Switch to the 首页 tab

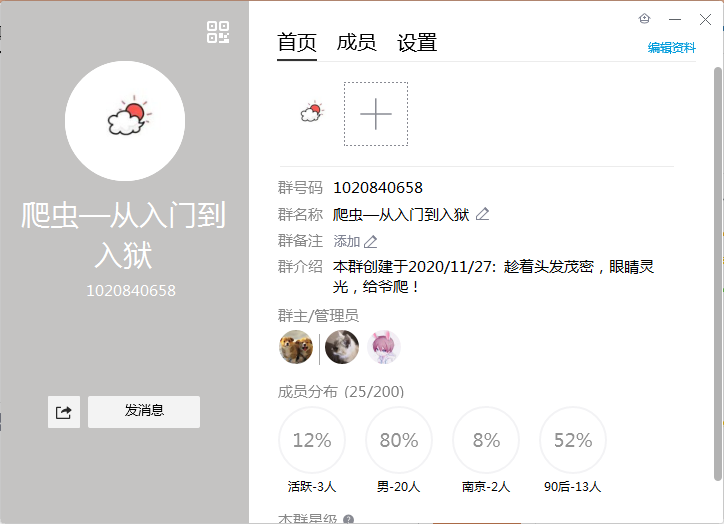point(297,42)
